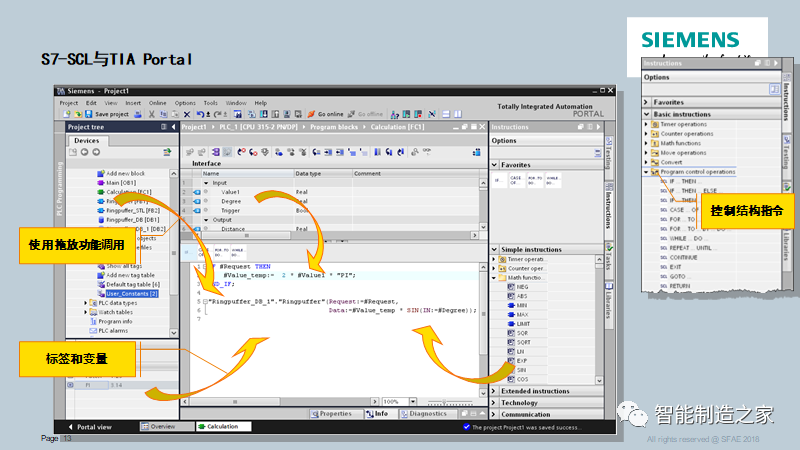
Task: Click the Split editor space vertically icon
Action: 458,114
